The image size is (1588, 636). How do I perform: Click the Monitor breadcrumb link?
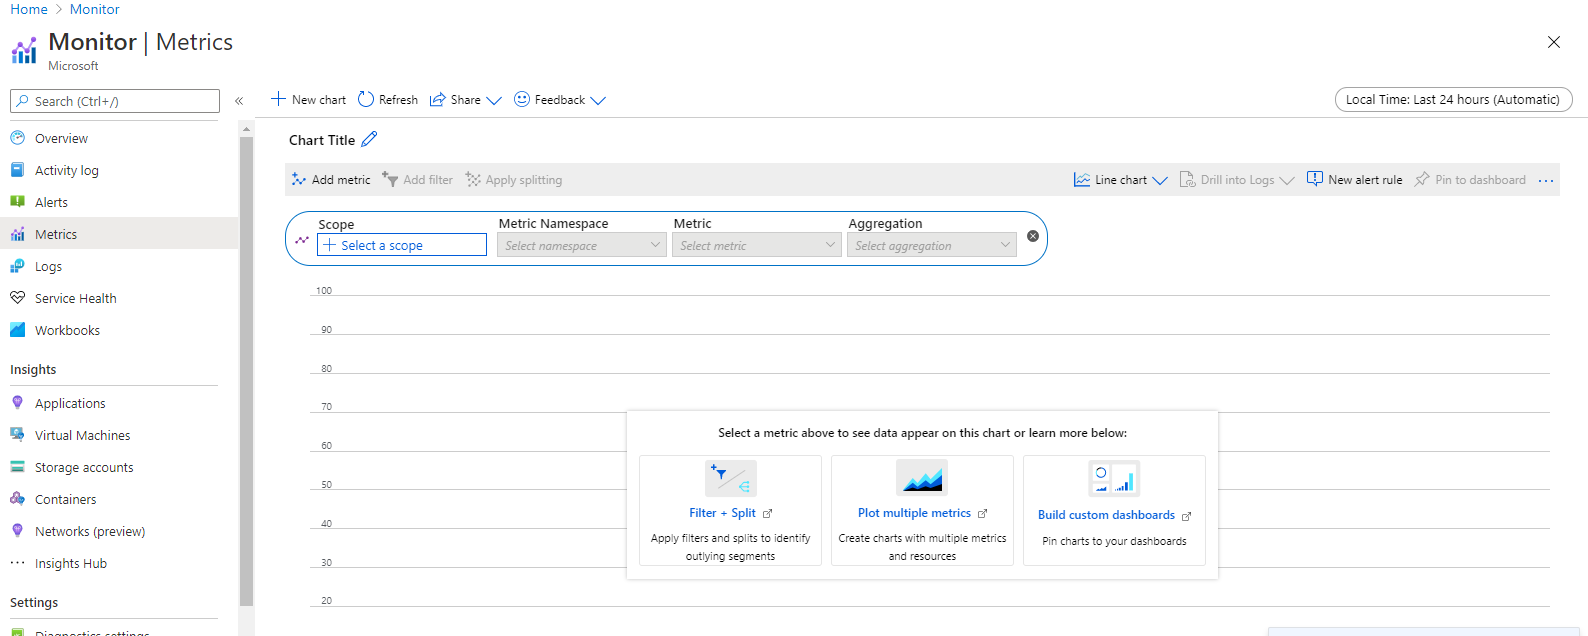(95, 9)
